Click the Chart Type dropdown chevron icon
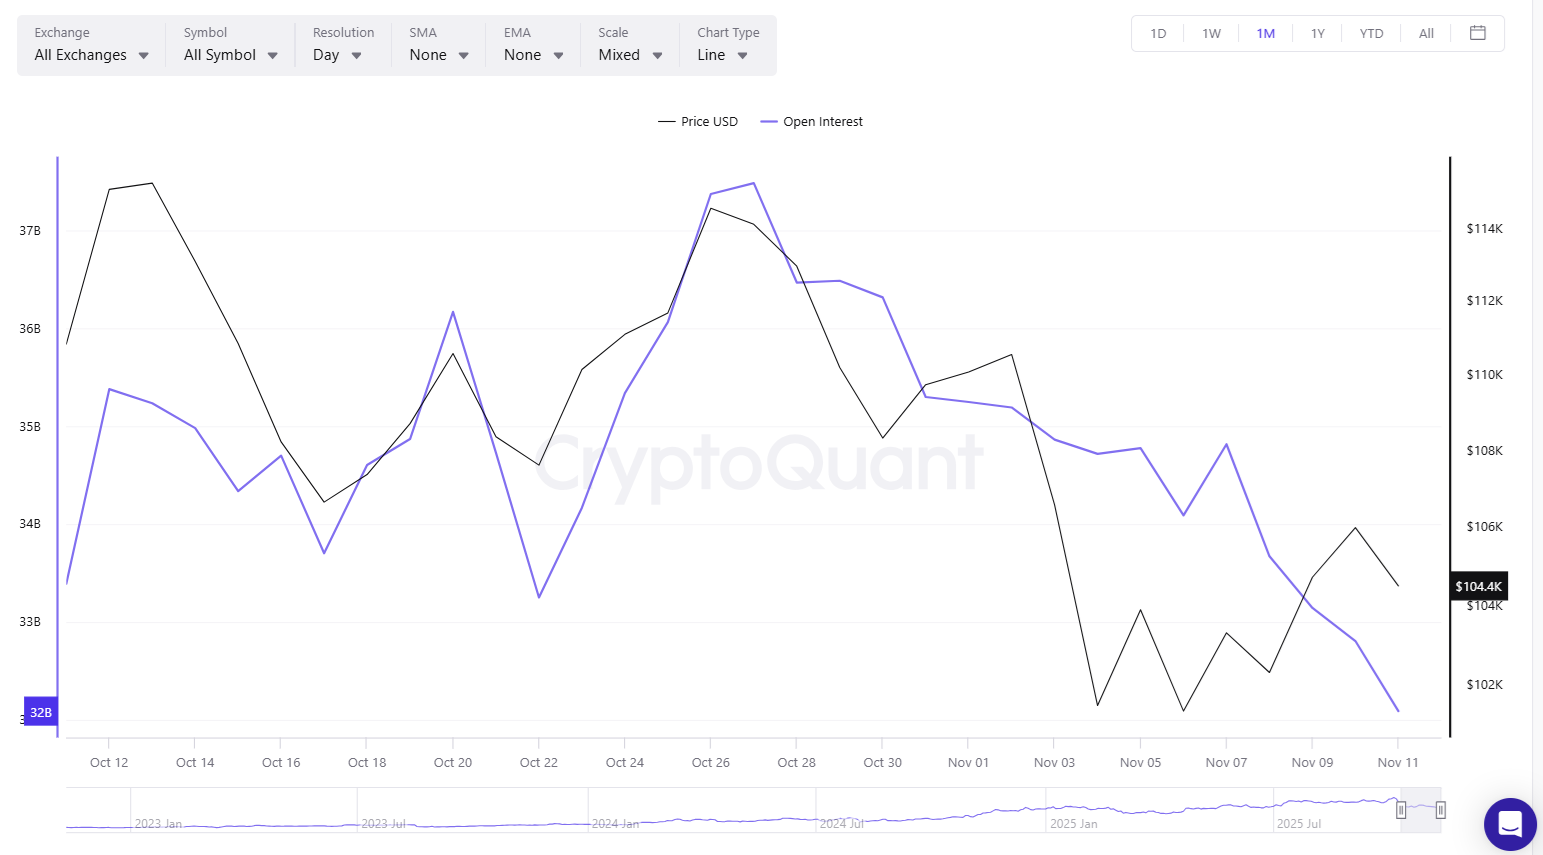1543x855 pixels. [x=742, y=55]
